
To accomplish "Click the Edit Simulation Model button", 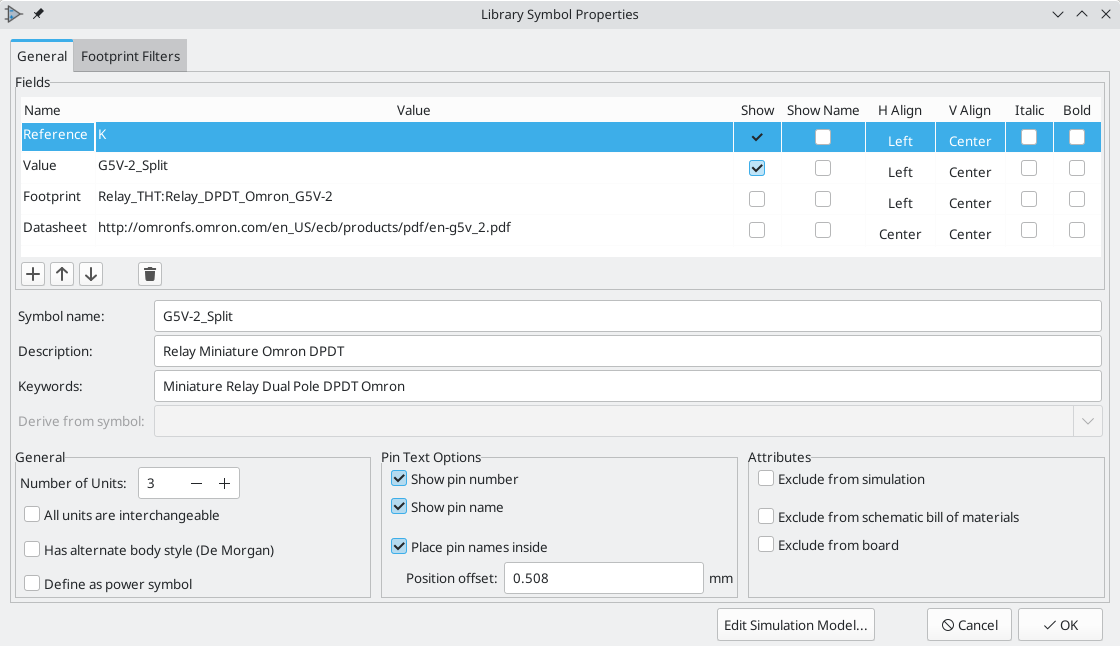I will pyautogui.click(x=796, y=625).
